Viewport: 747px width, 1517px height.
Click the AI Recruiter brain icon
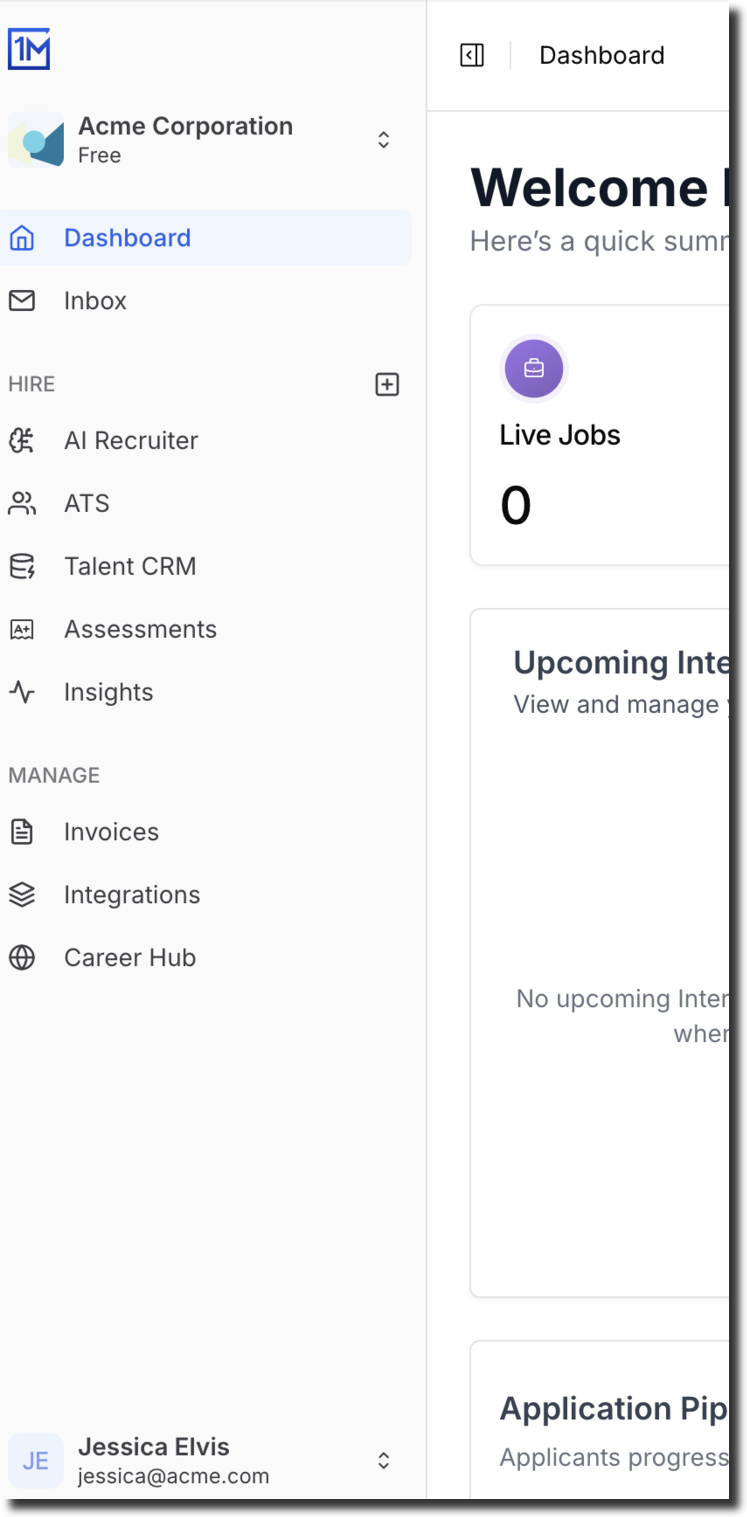coord(21,440)
